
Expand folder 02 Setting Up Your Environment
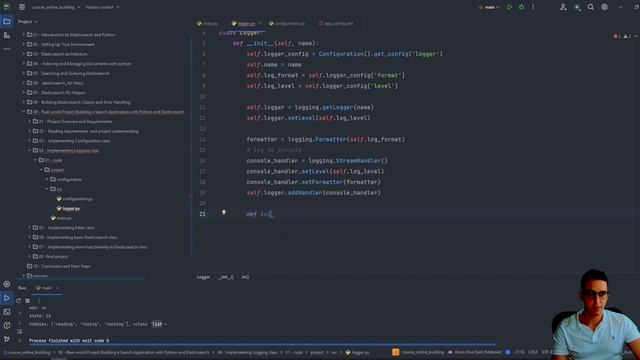[24, 44]
